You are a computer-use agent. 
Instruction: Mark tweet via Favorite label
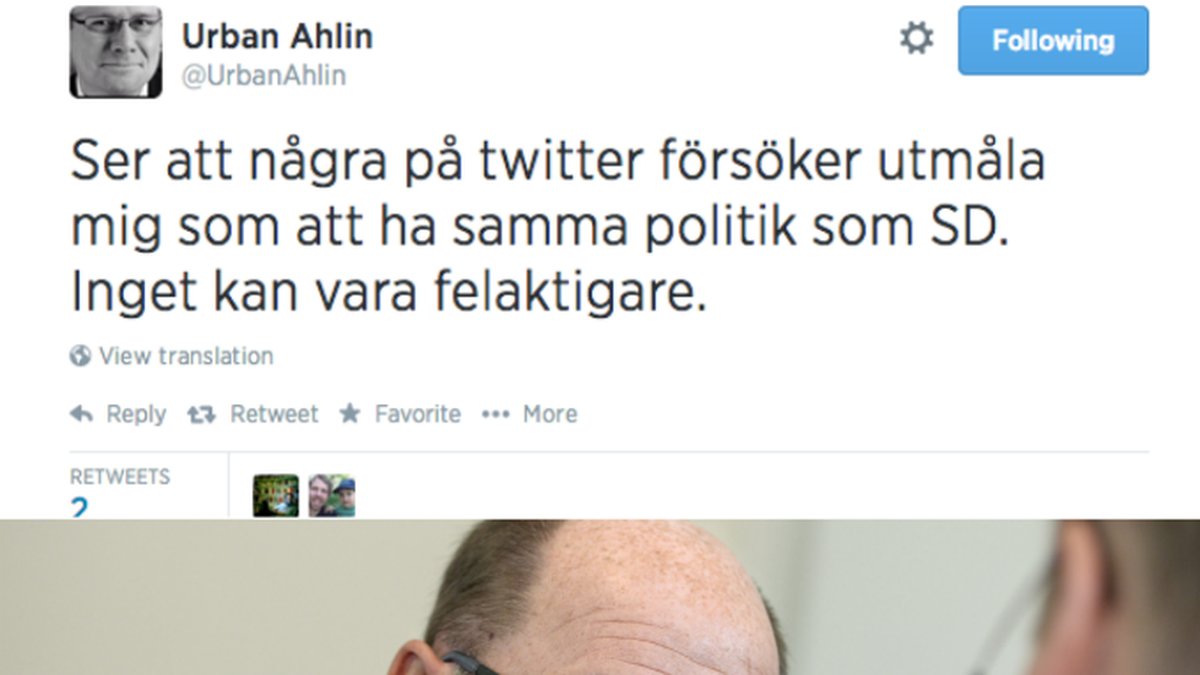pos(418,414)
